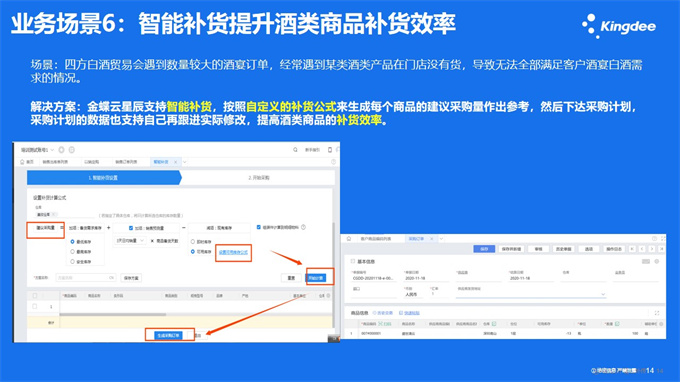Click the 方案名称 input field
This screenshot has width=680, height=382.
pyautogui.click(x=85, y=278)
